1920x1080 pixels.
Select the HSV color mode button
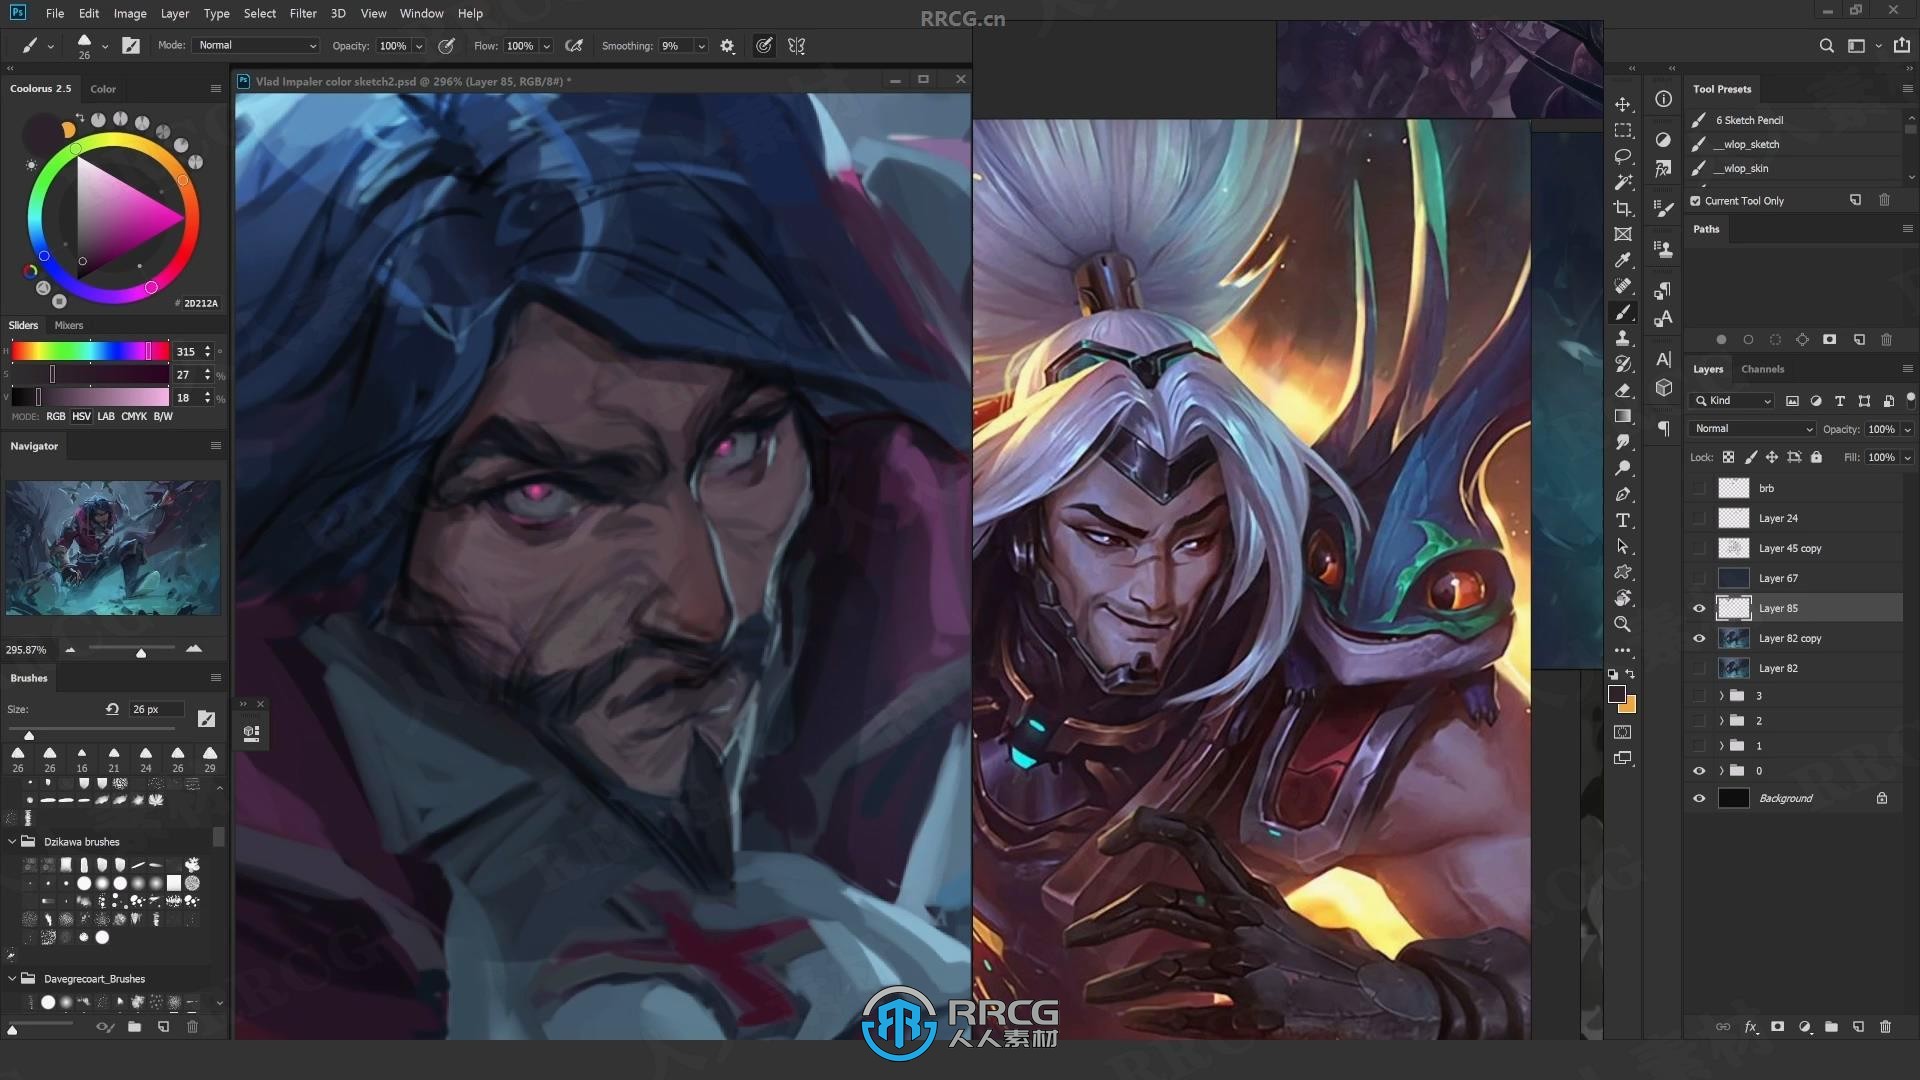coord(81,417)
